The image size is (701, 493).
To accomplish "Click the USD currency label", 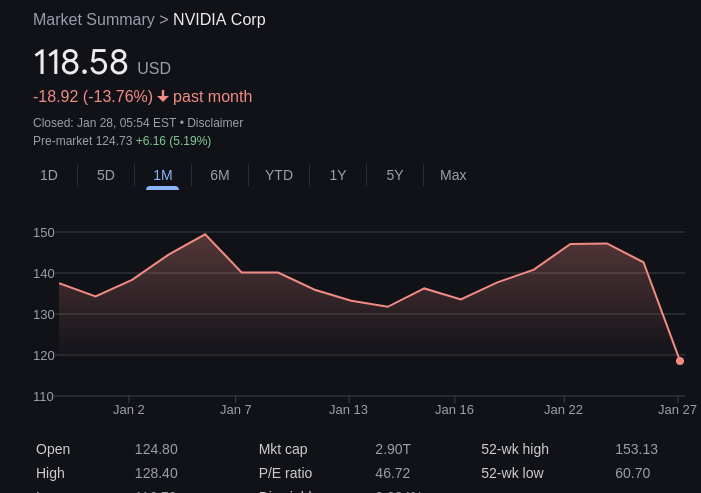I will click(x=154, y=68).
